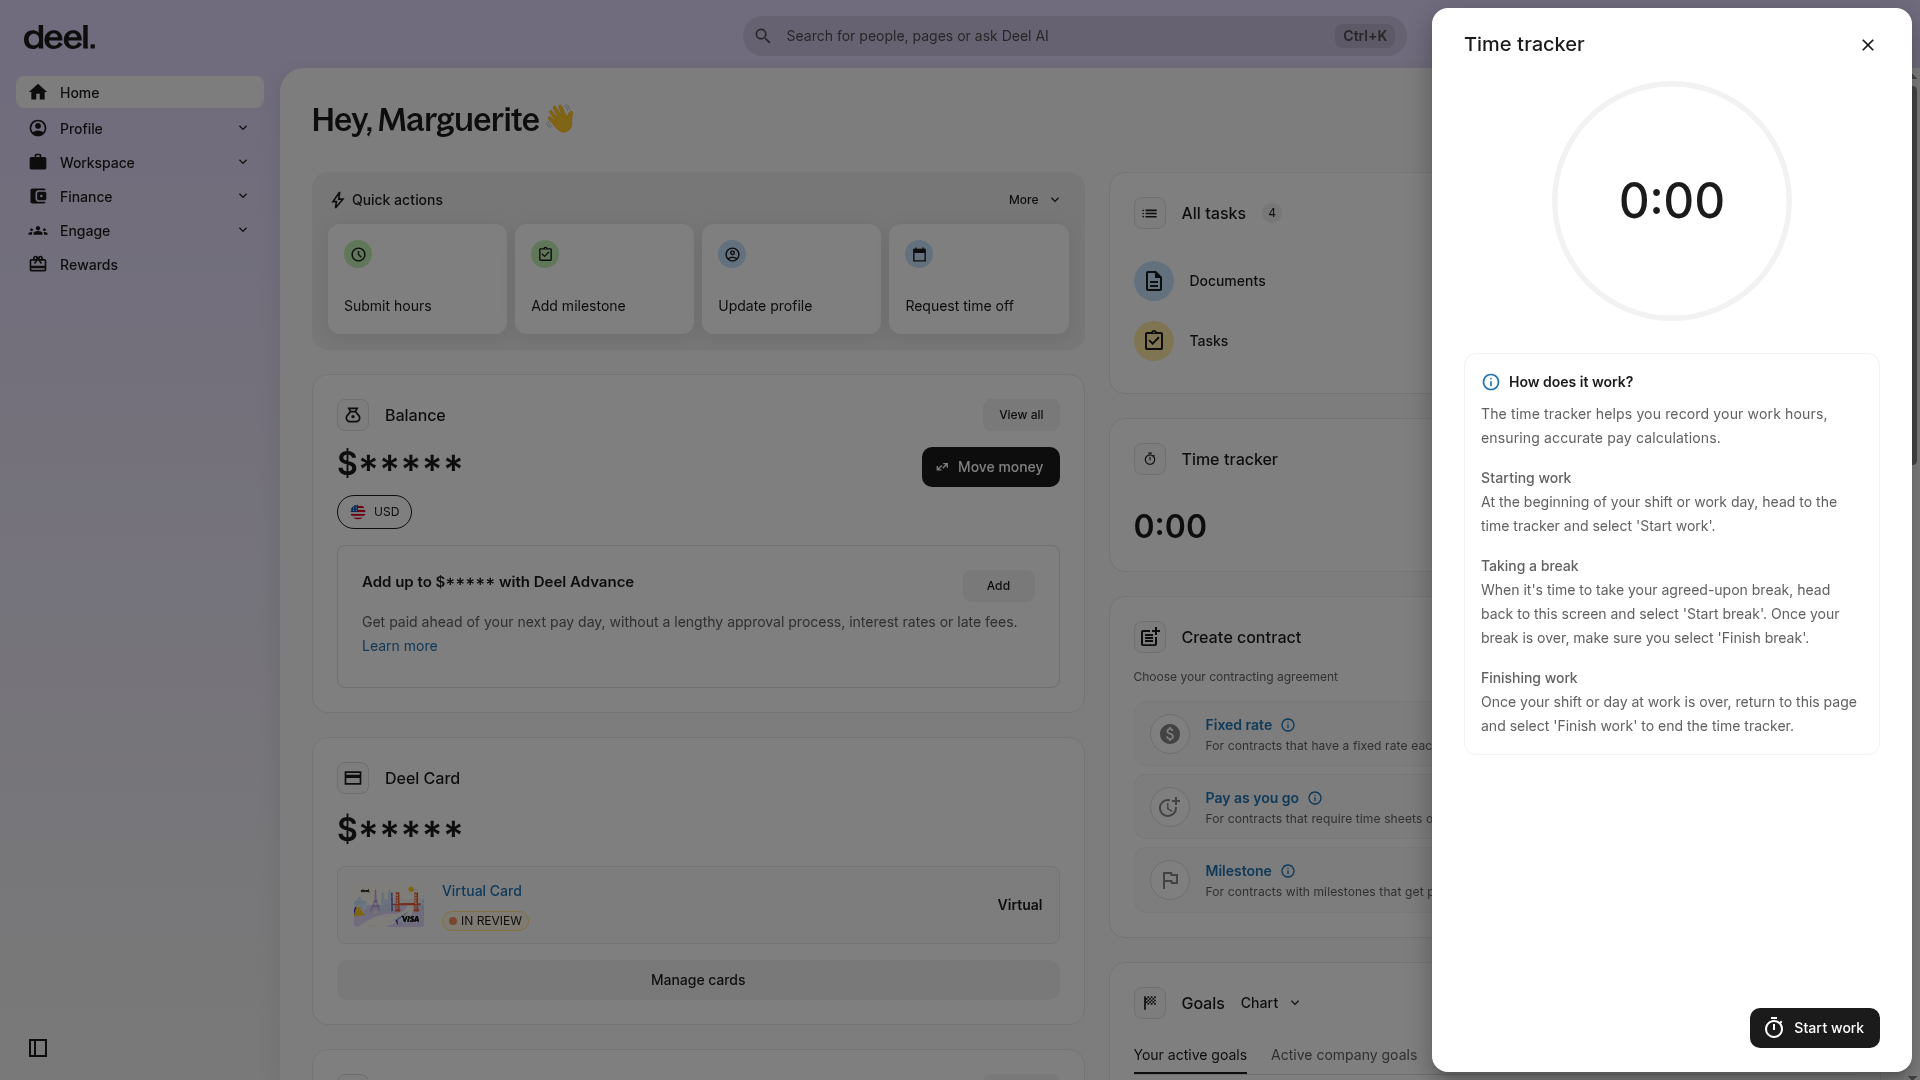Click the Move money button
The width and height of the screenshot is (1920, 1080).
[x=990, y=467]
